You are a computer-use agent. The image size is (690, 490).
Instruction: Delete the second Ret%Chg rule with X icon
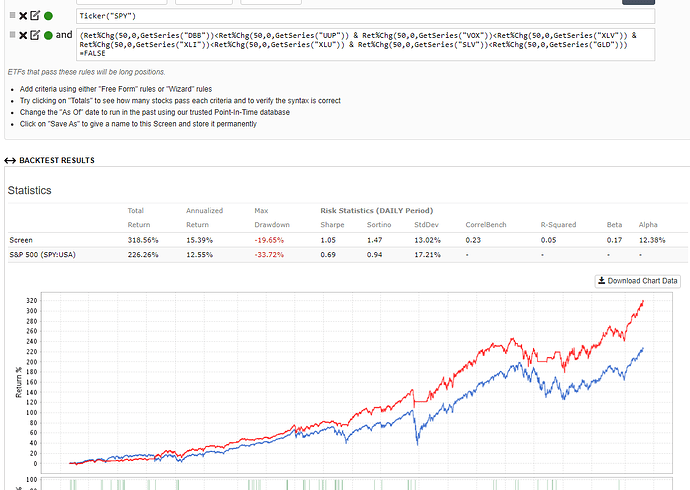(23, 35)
